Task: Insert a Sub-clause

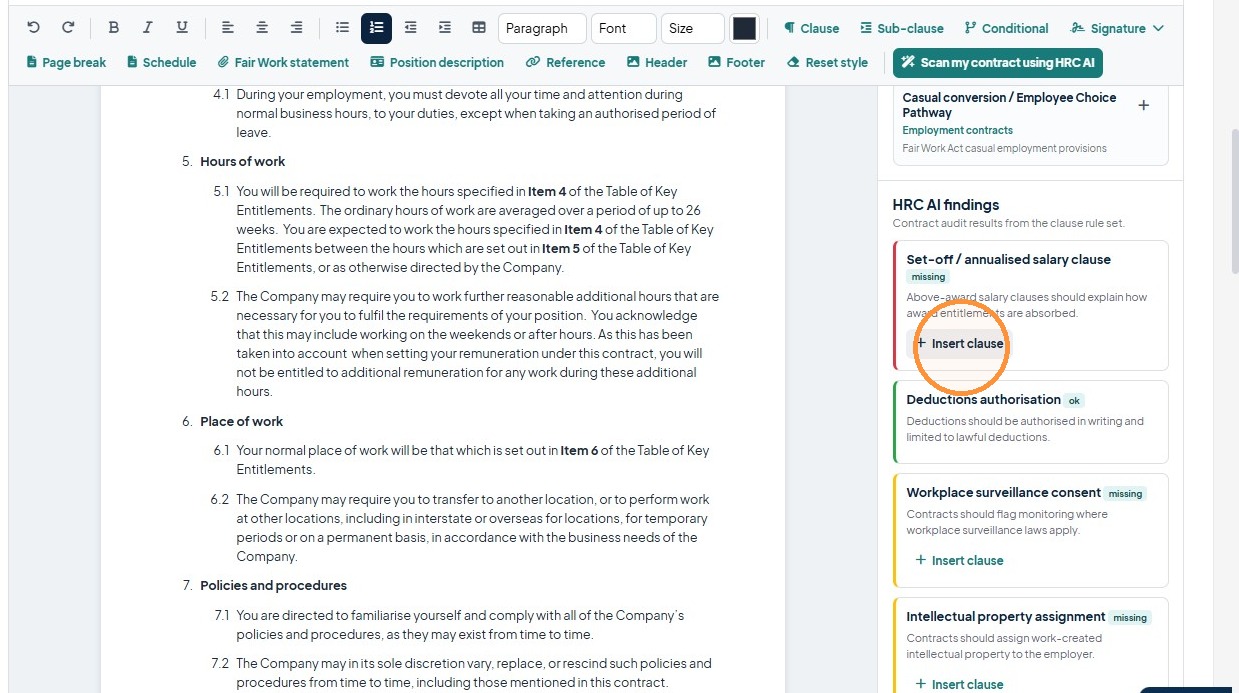Action: (x=902, y=28)
